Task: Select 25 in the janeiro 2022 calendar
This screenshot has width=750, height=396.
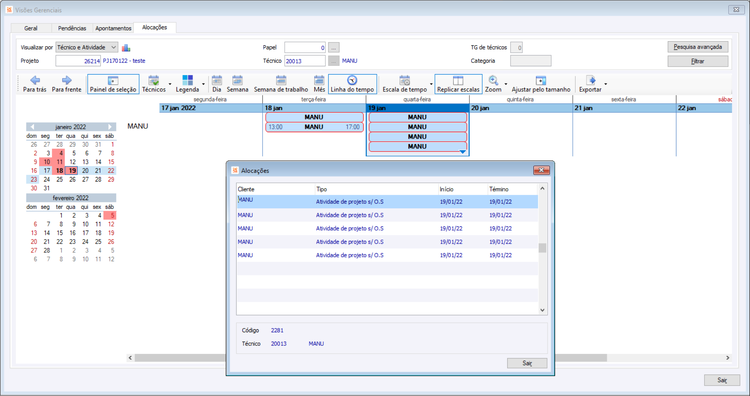Action: point(59,179)
